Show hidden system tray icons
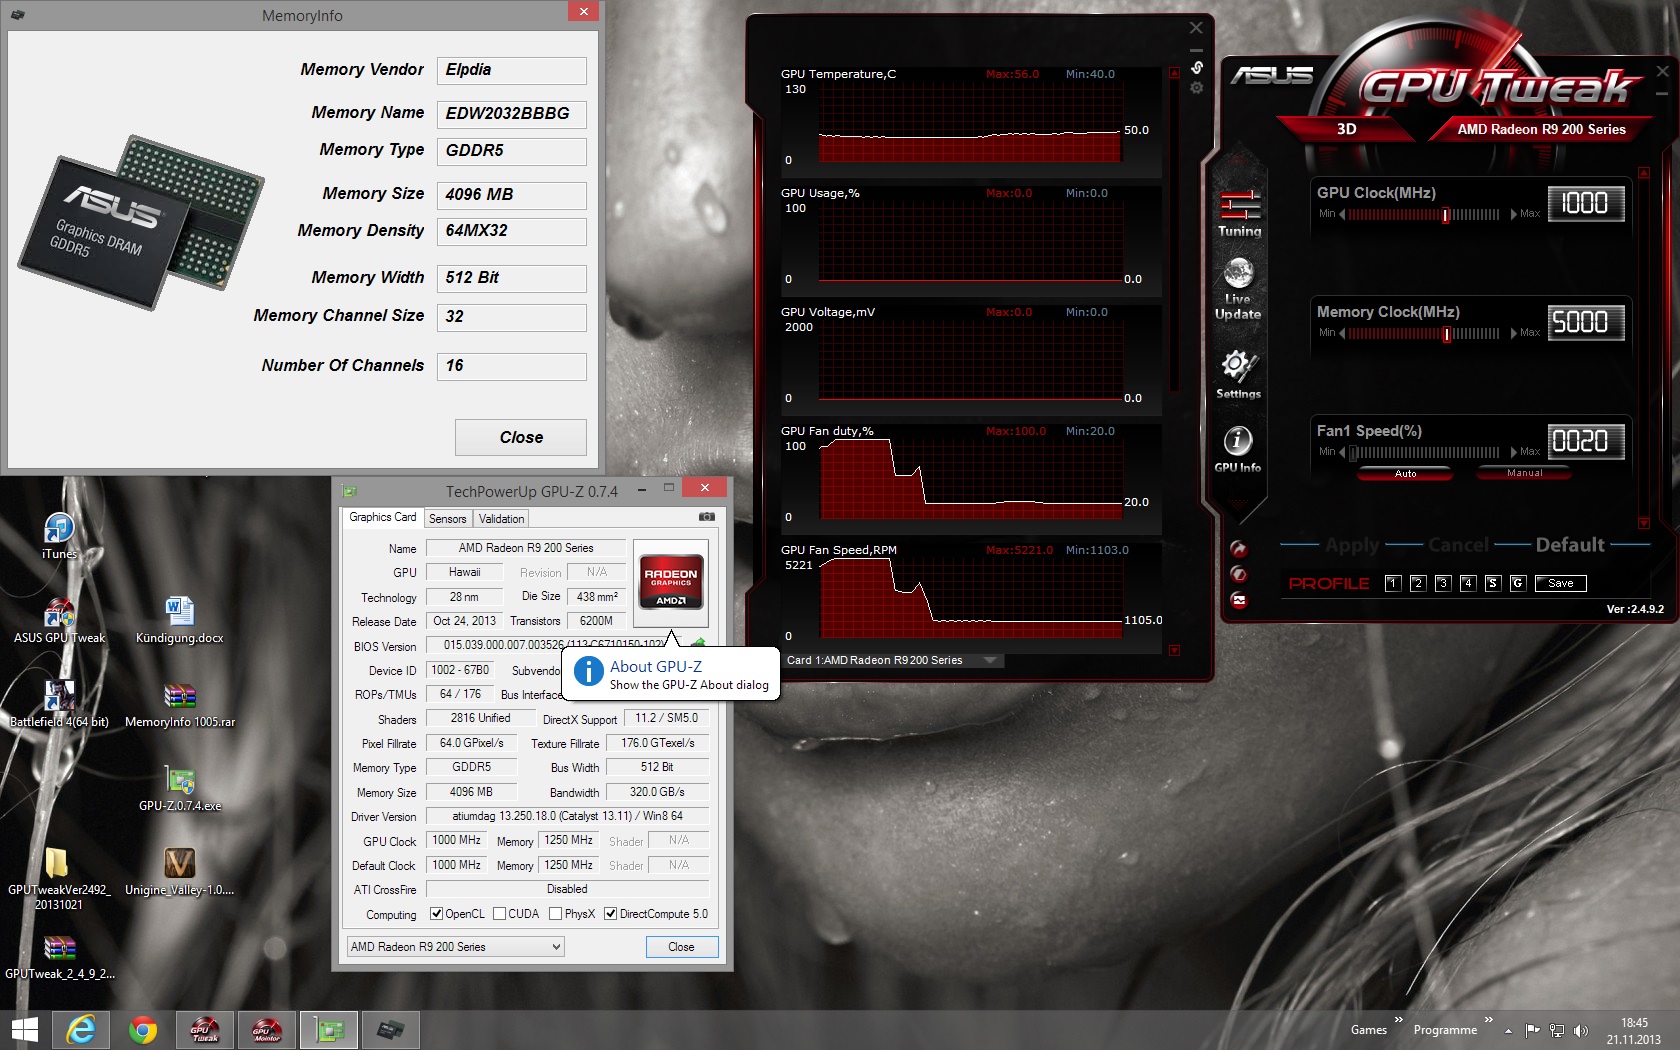This screenshot has height=1050, width=1680. tap(1508, 1031)
